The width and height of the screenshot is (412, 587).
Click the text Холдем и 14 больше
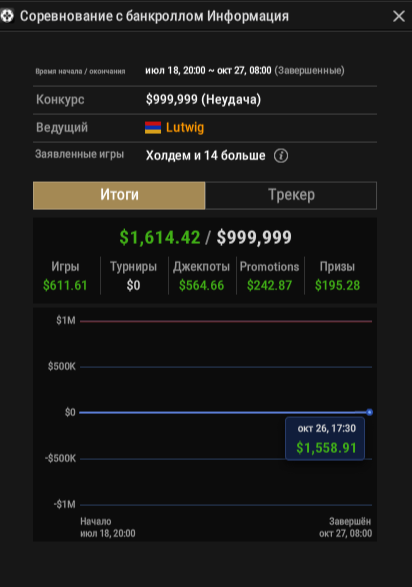pyautogui.click(x=205, y=155)
